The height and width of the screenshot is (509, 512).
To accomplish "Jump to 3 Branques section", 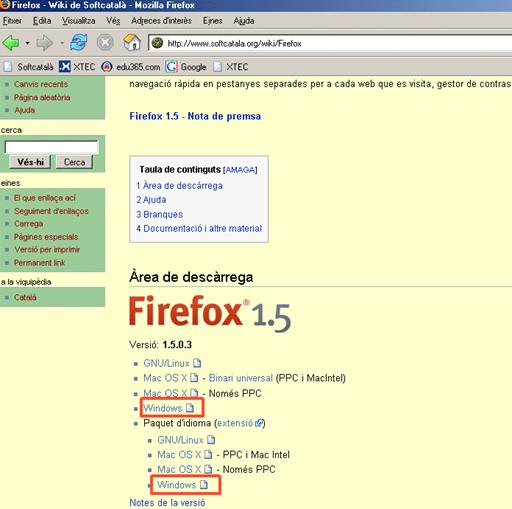I will pyautogui.click(x=159, y=214).
